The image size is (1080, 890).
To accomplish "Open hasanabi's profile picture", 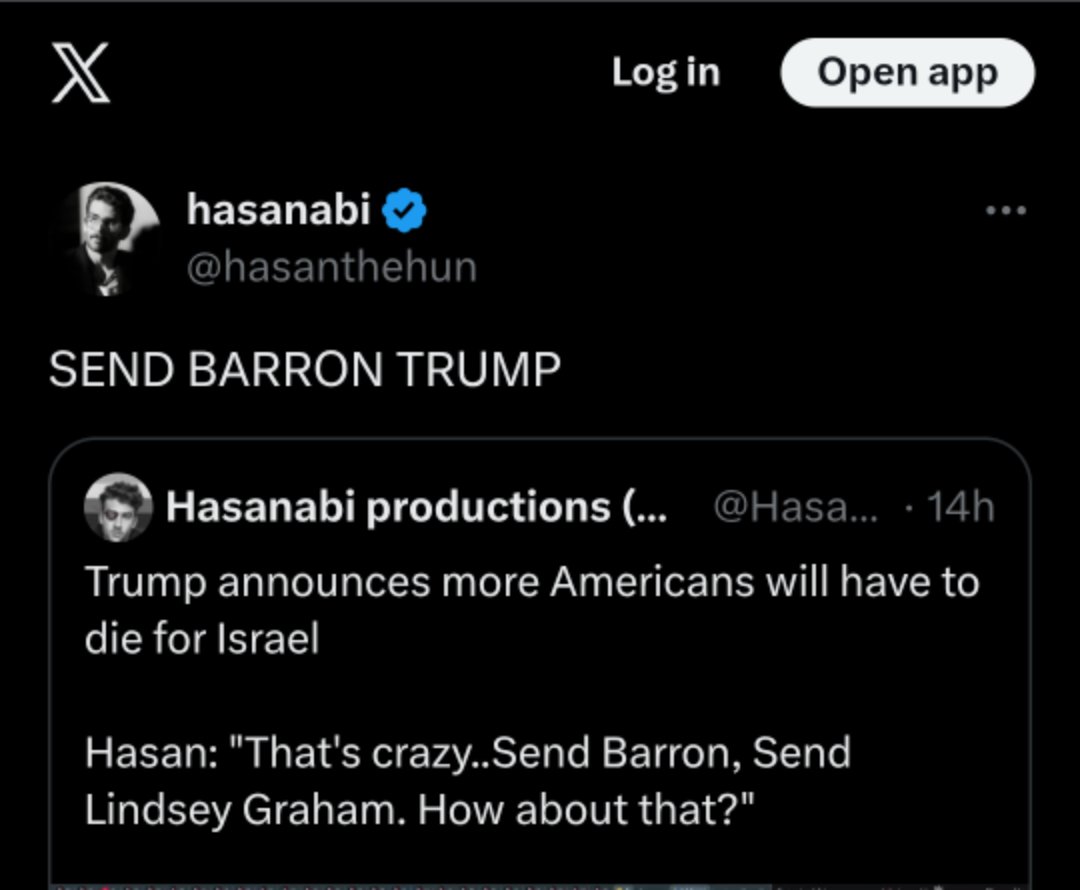I will click(x=109, y=239).
